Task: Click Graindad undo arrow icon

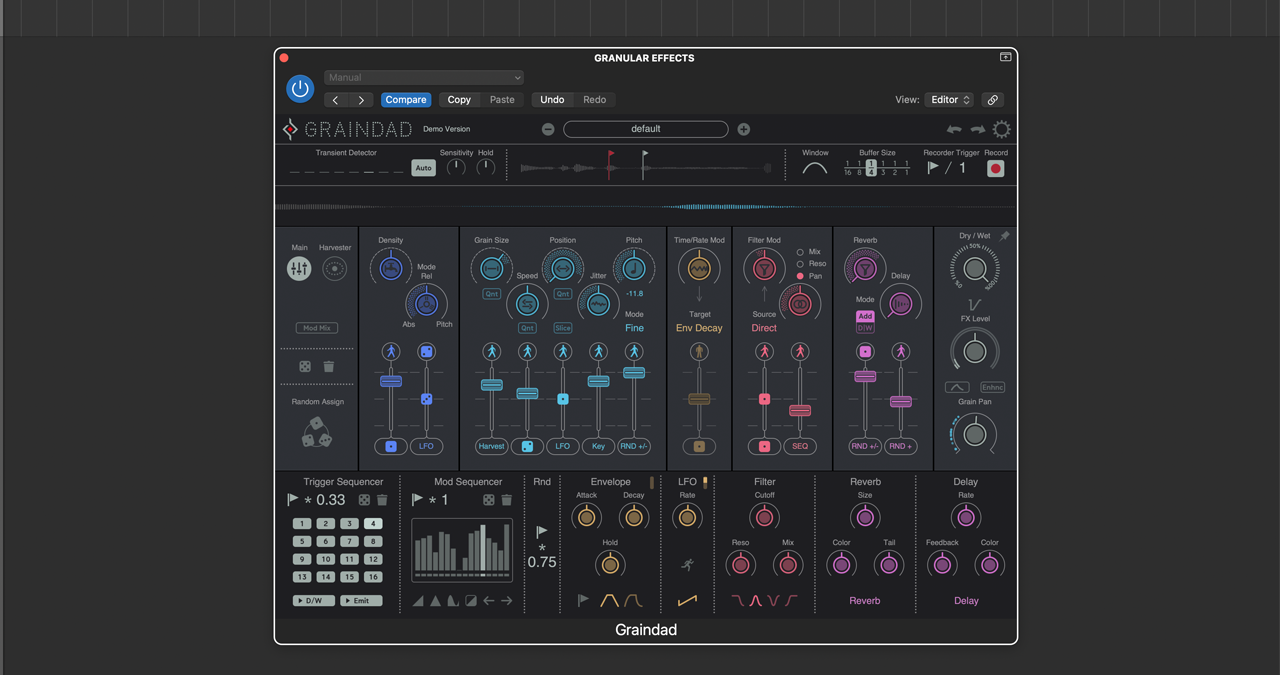Action: pyautogui.click(x=954, y=129)
